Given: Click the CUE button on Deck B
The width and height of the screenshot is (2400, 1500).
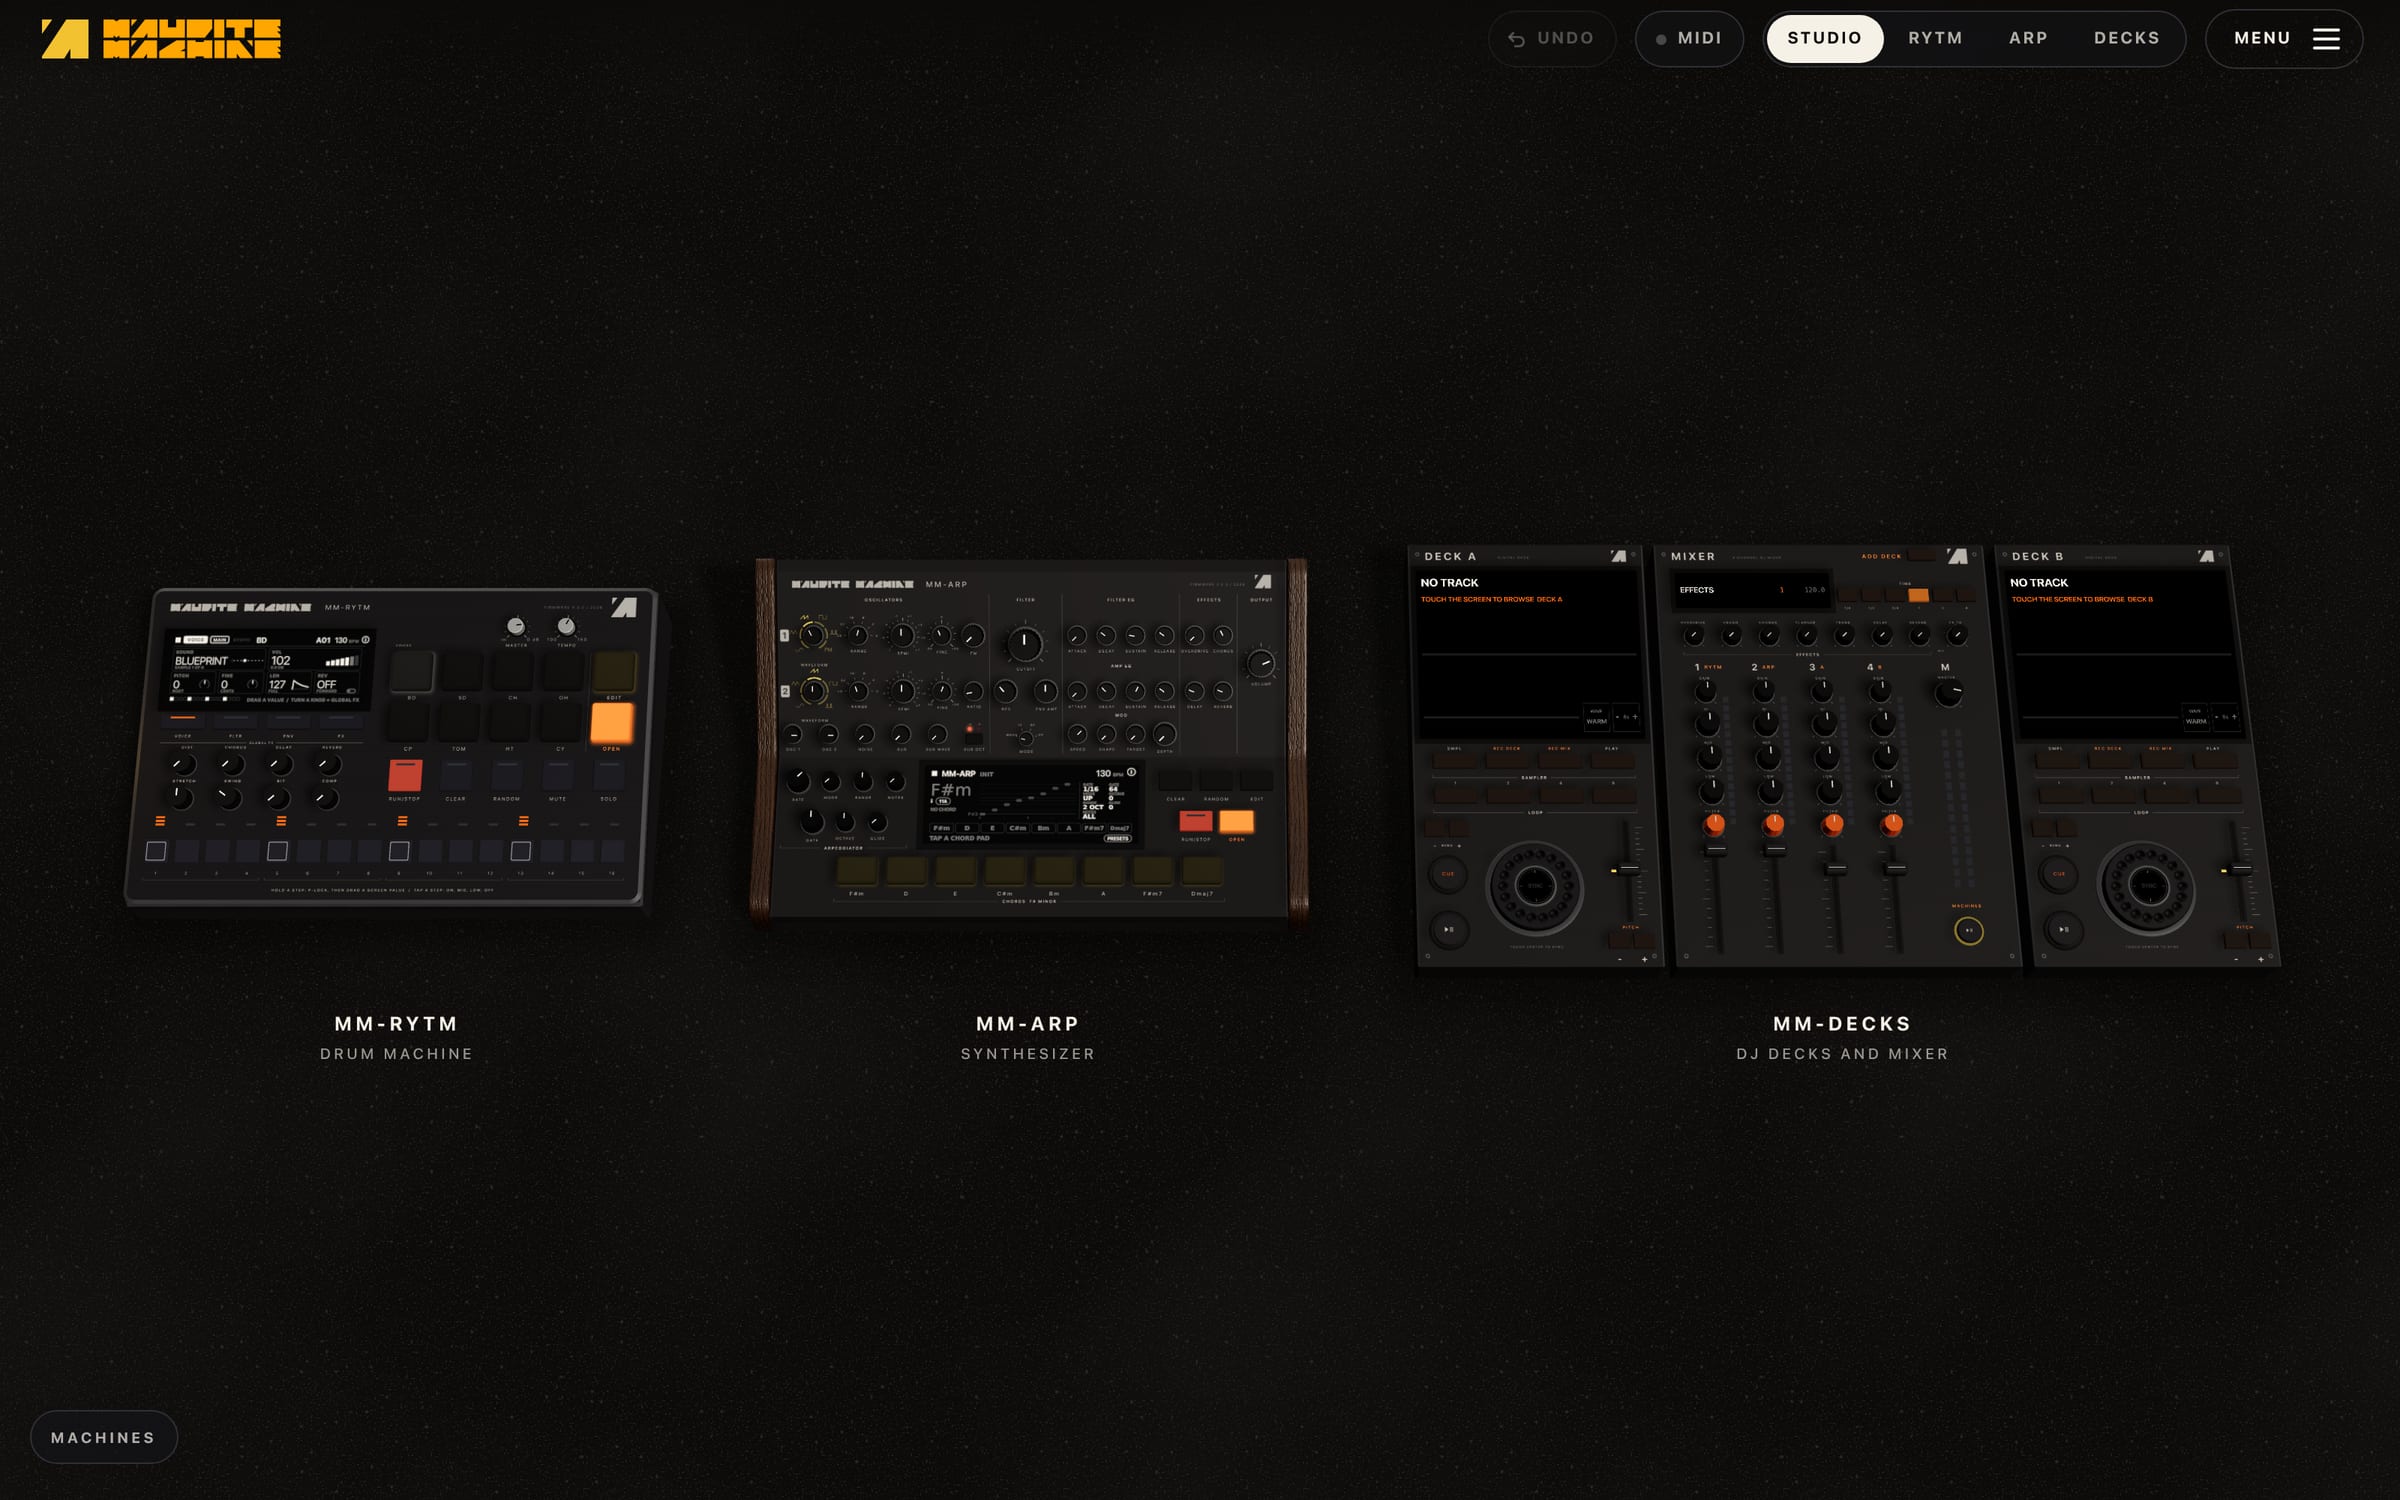Looking at the screenshot, I should (2059, 874).
